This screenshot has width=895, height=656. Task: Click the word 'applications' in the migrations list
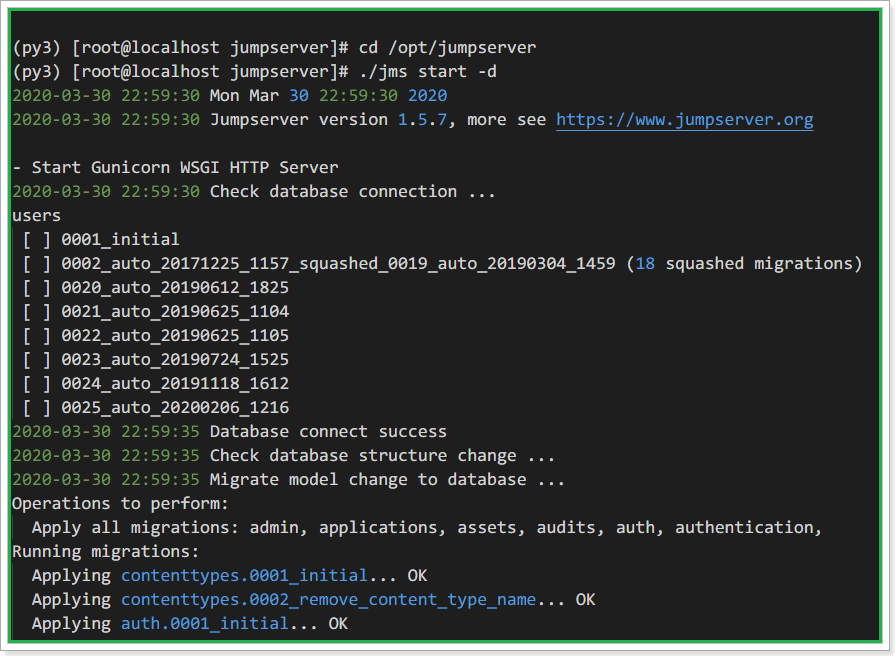coord(378,527)
